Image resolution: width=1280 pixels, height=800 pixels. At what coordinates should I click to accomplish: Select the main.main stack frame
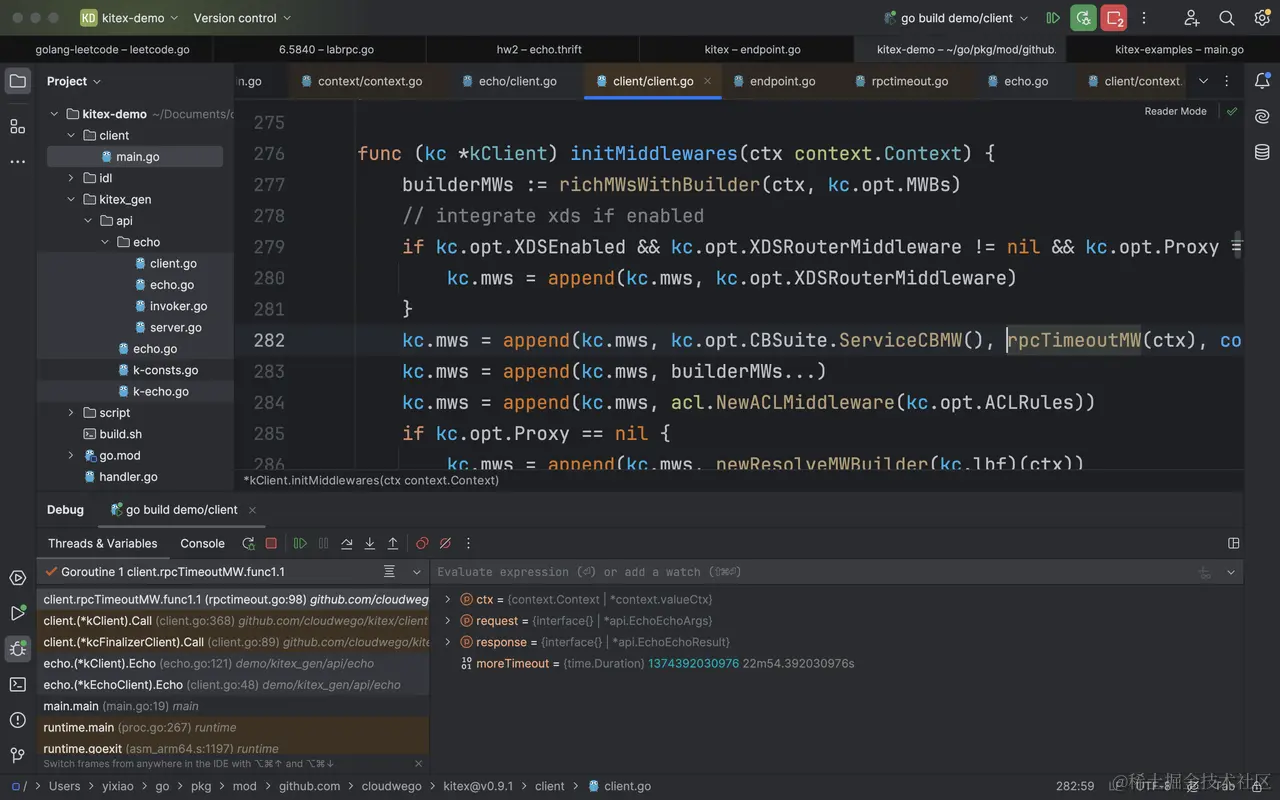(x=71, y=706)
